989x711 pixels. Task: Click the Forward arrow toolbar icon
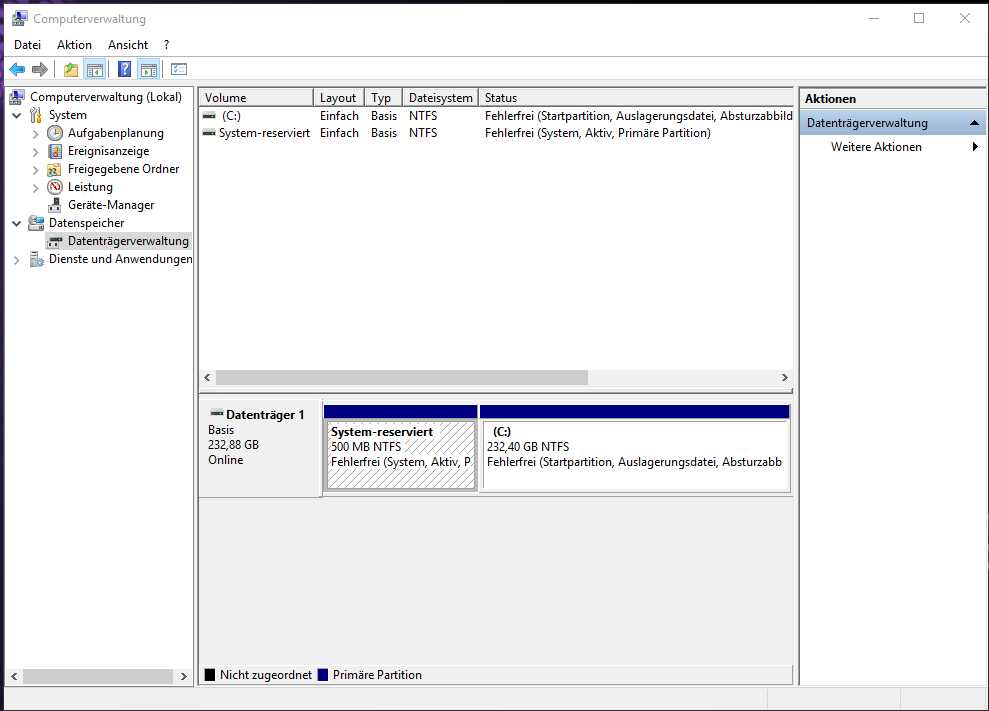[x=40, y=69]
